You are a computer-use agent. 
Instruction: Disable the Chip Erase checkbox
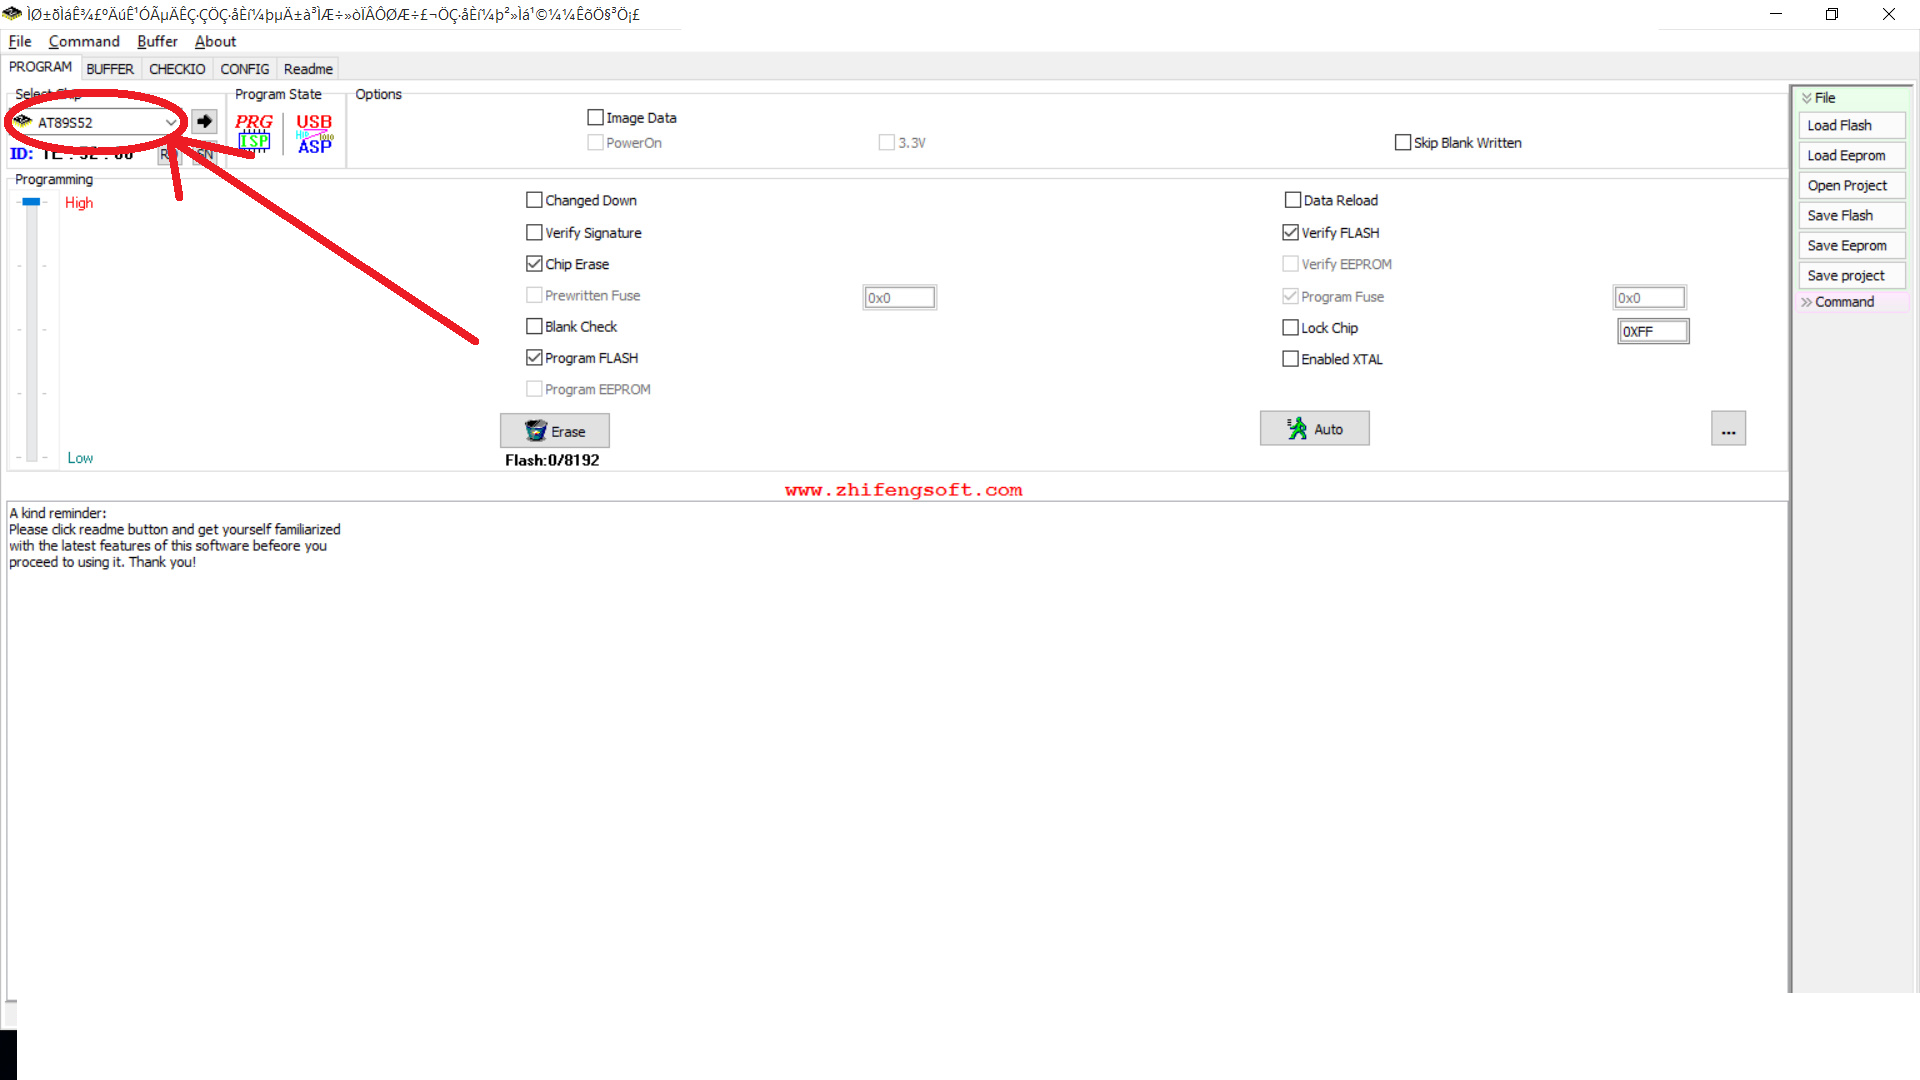coord(534,264)
